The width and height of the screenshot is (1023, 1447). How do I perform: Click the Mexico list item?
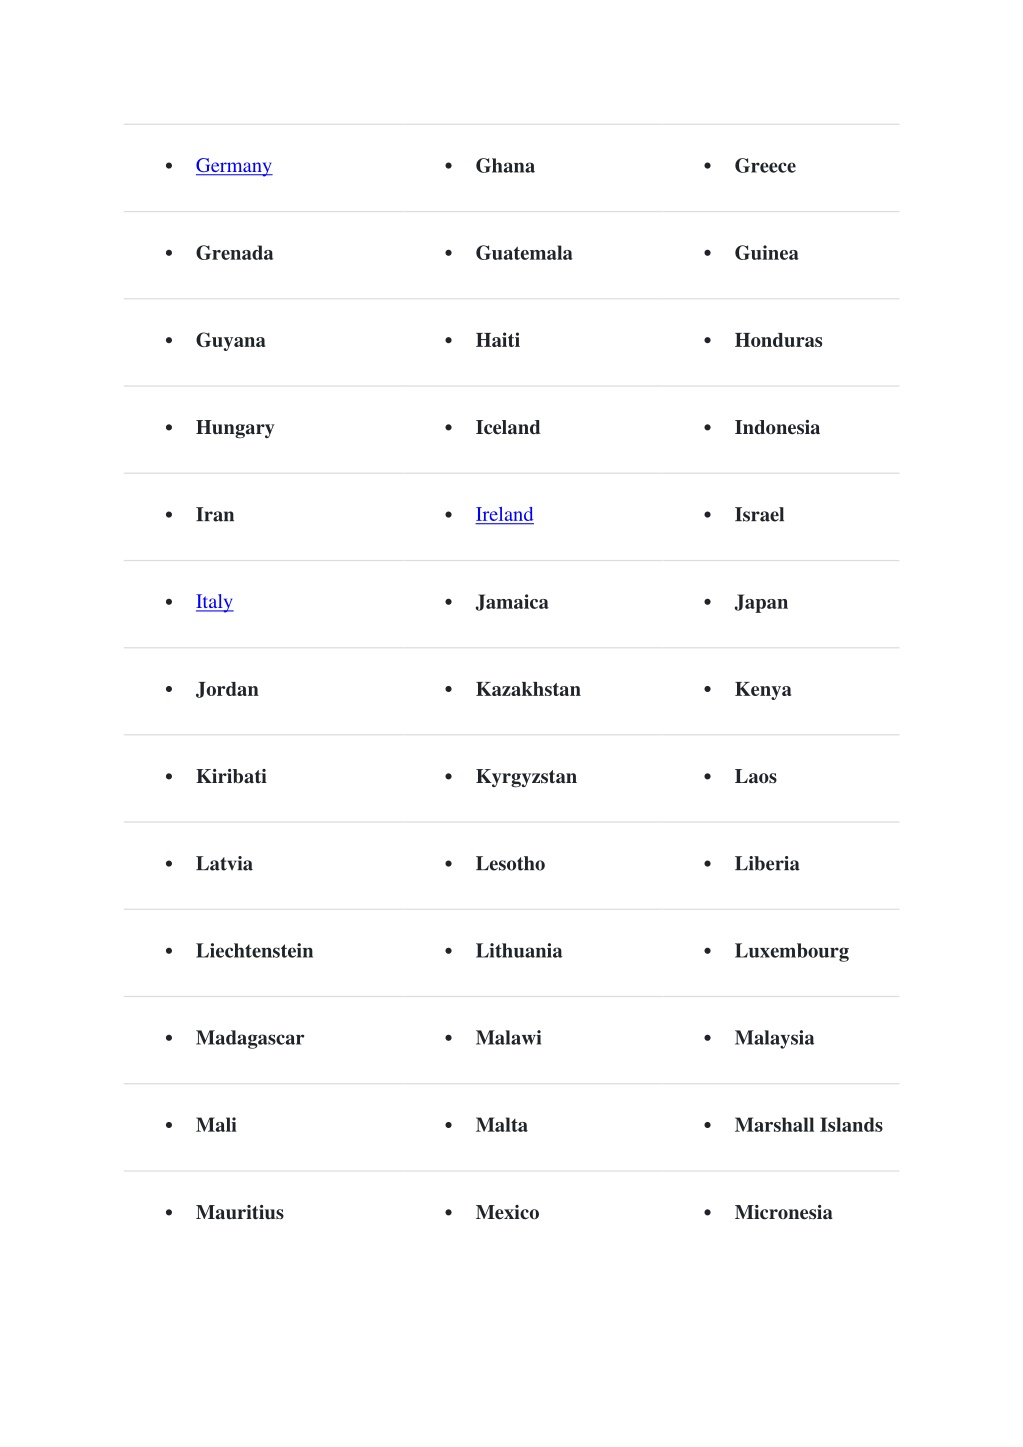[507, 1212]
